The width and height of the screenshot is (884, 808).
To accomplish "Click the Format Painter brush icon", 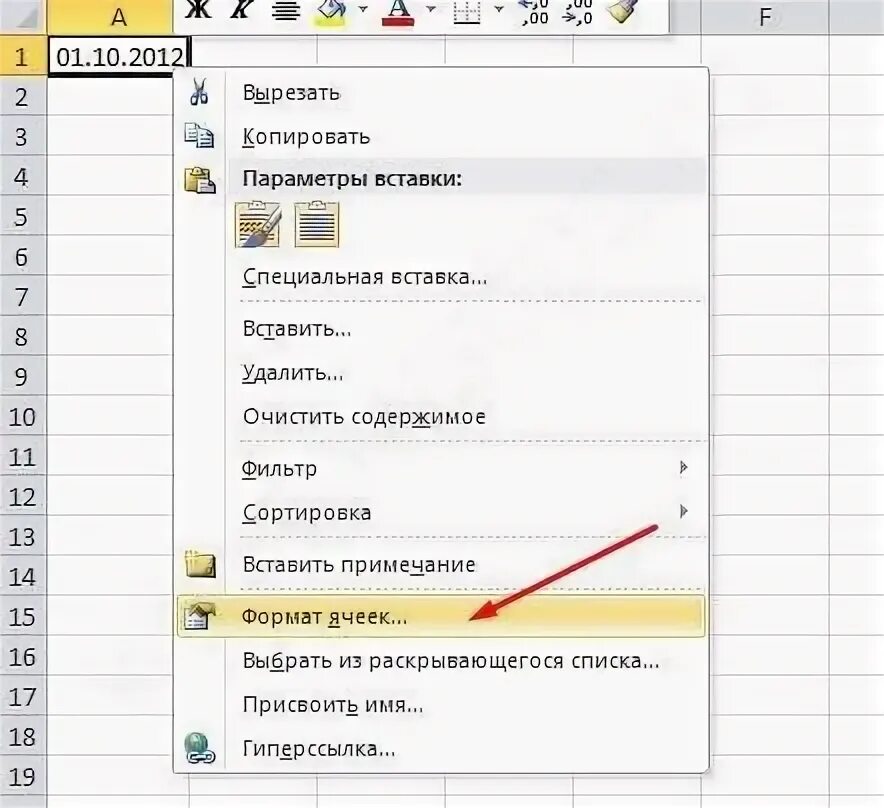I will point(622,15).
